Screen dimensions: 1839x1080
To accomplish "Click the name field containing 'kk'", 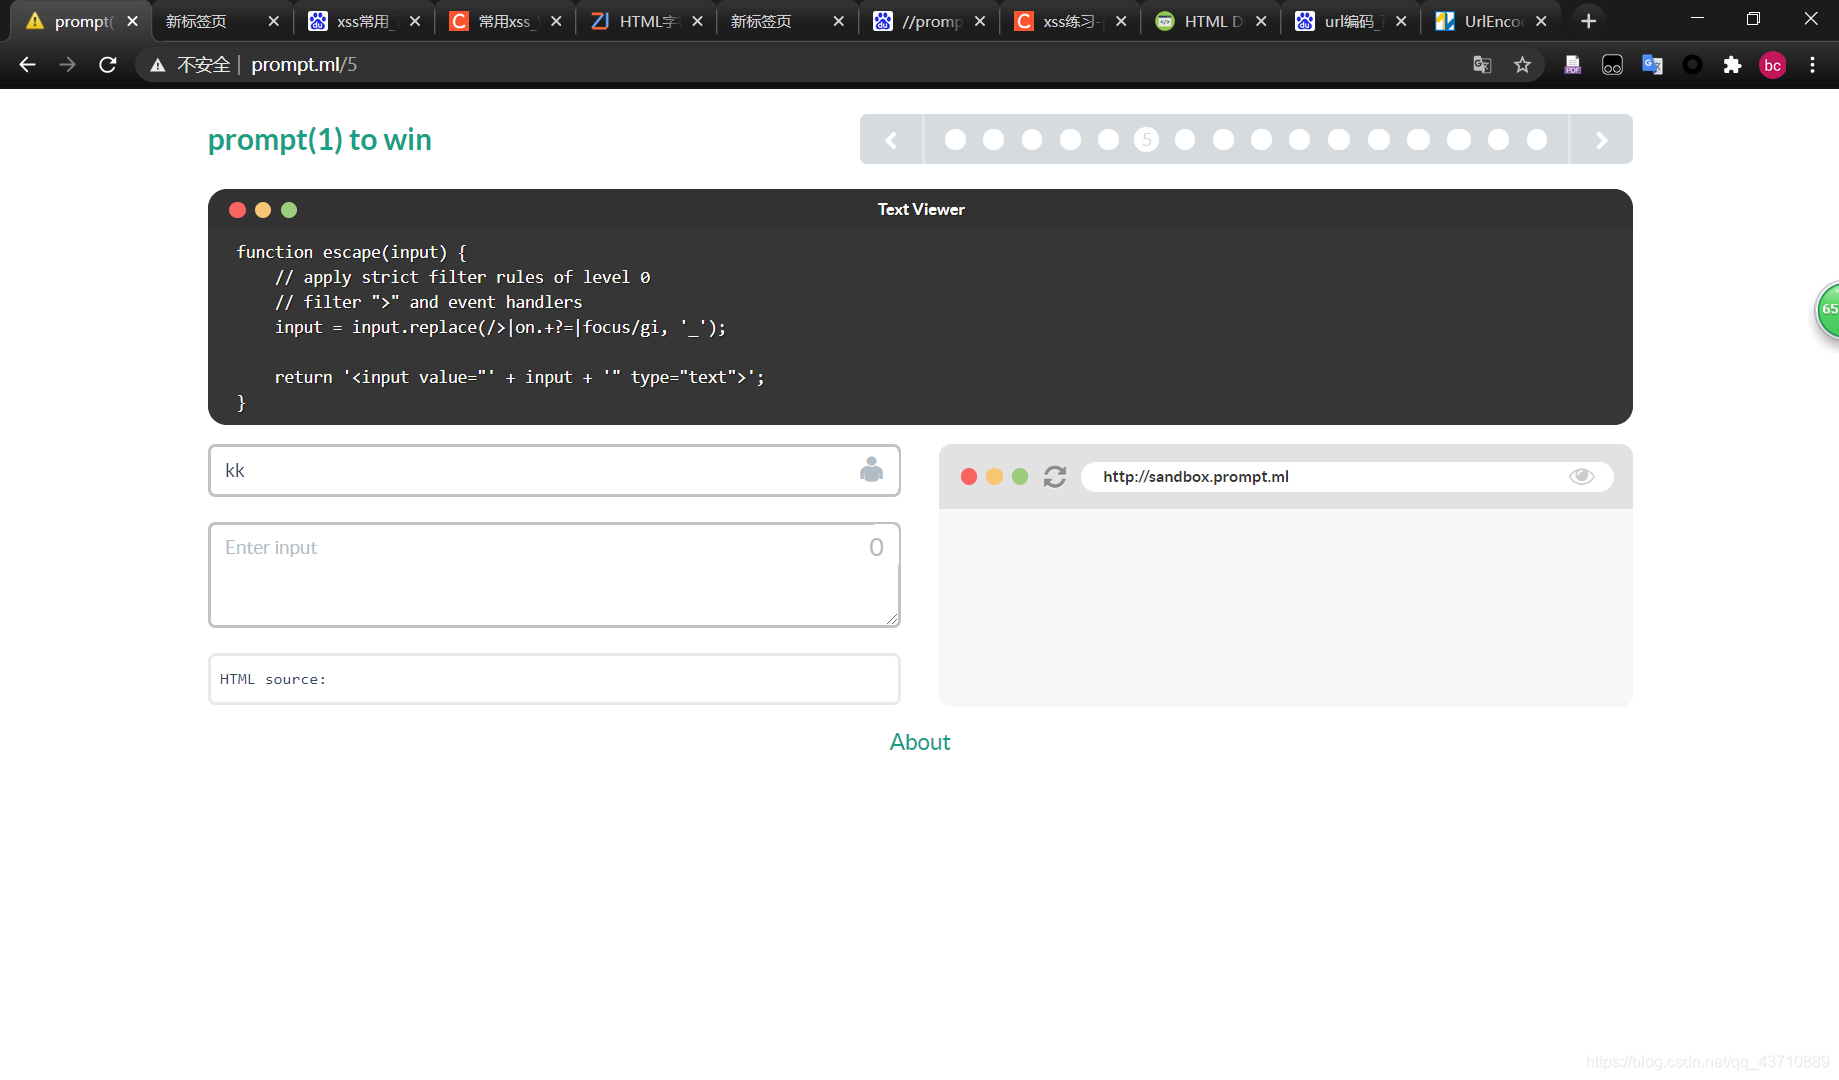I will pos(554,471).
